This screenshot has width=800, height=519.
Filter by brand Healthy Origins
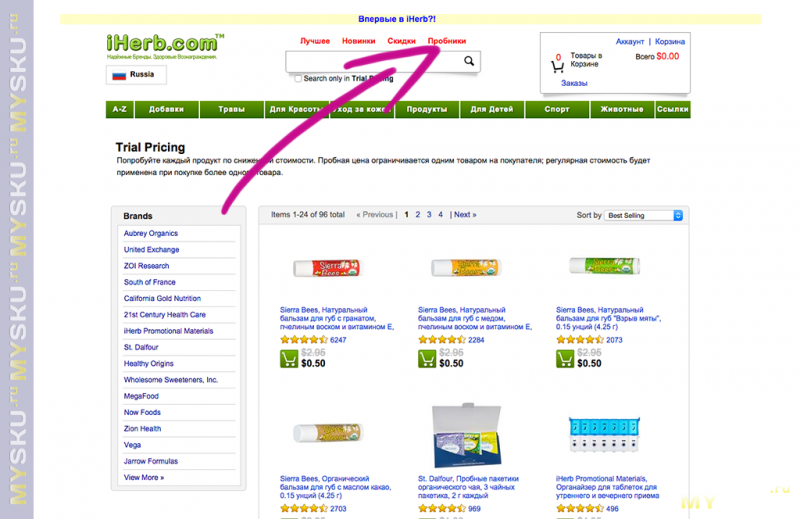[x=148, y=364]
